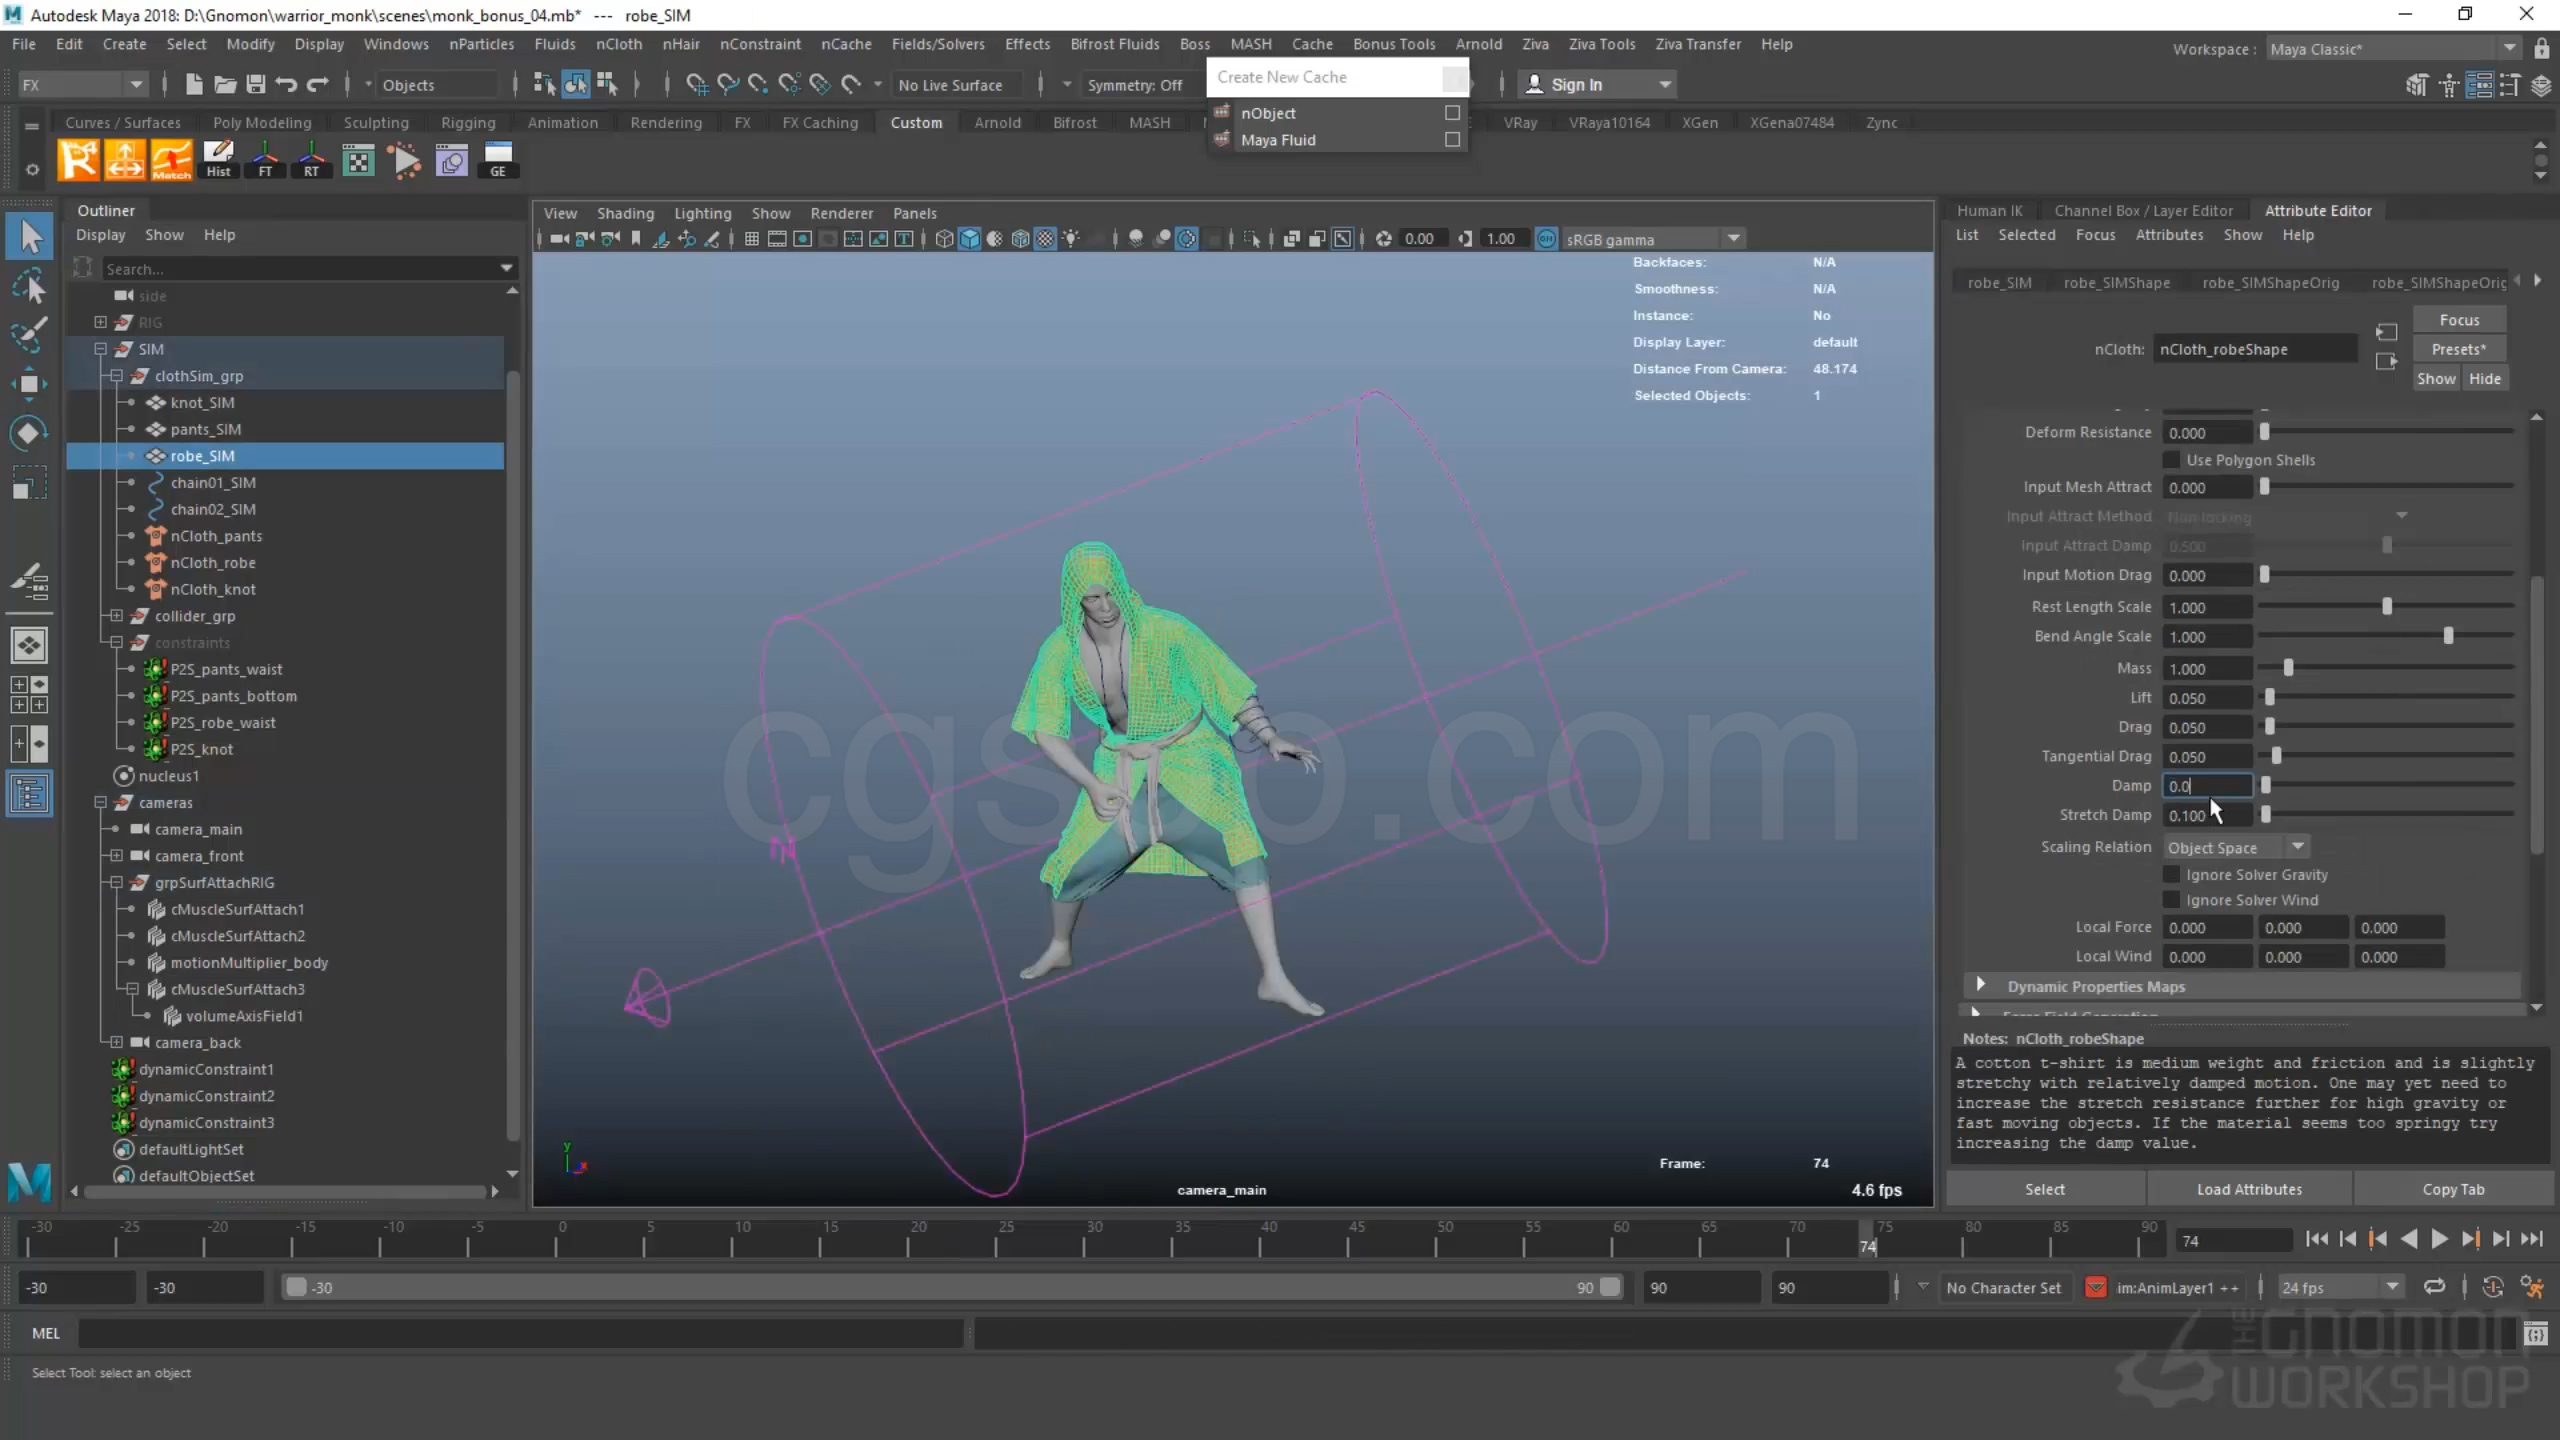Click the Load Attributes button
Image resolution: width=2560 pixels, height=1440 pixels.
pos(2249,1189)
